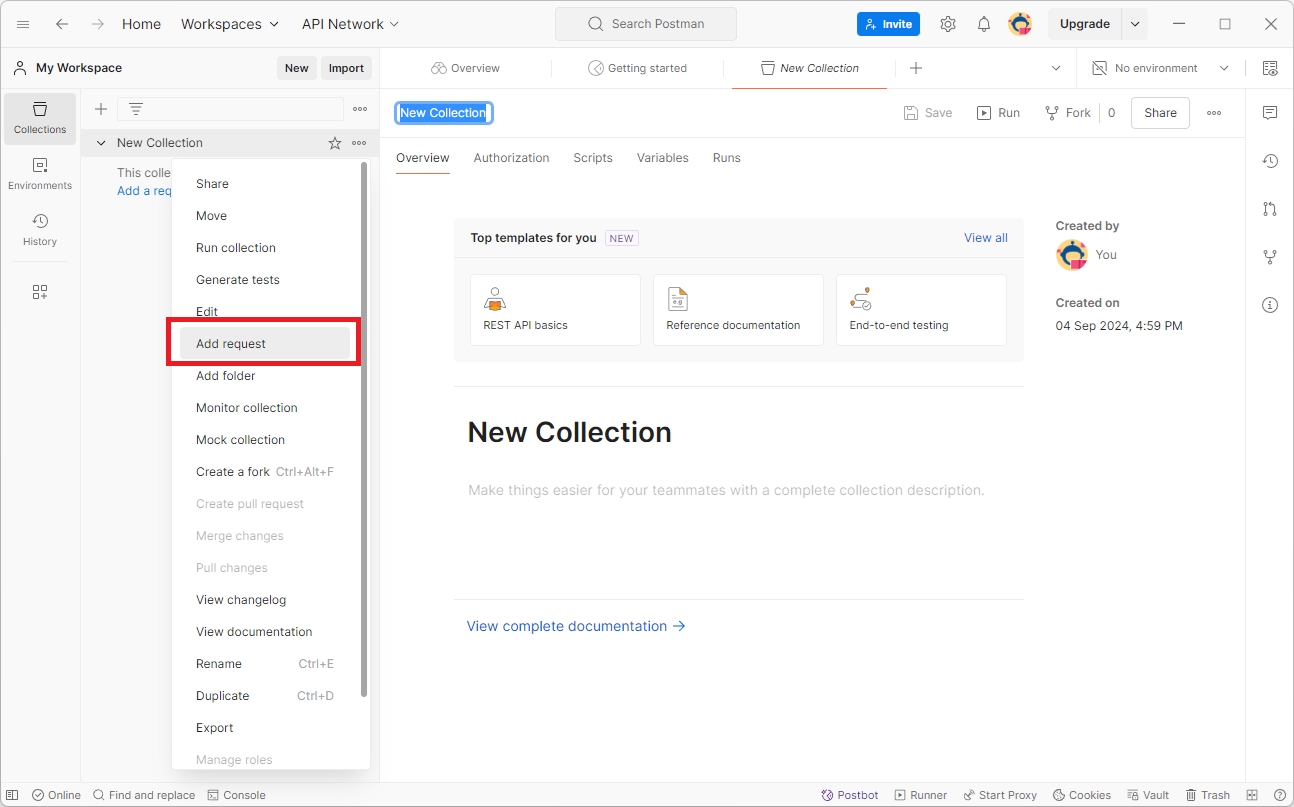
Task: Open the help icon in the status bar
Action: (1280, 795)
